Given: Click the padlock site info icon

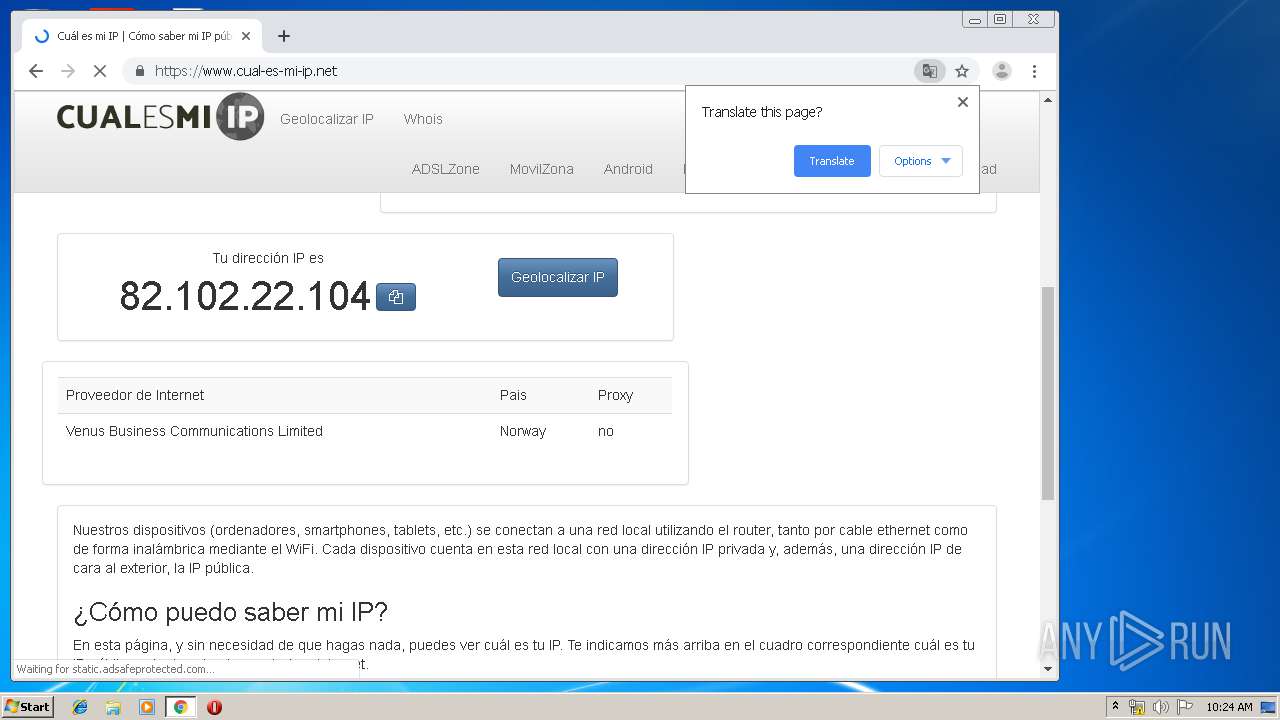Looking at the screenshot, I should coord(139,71).
